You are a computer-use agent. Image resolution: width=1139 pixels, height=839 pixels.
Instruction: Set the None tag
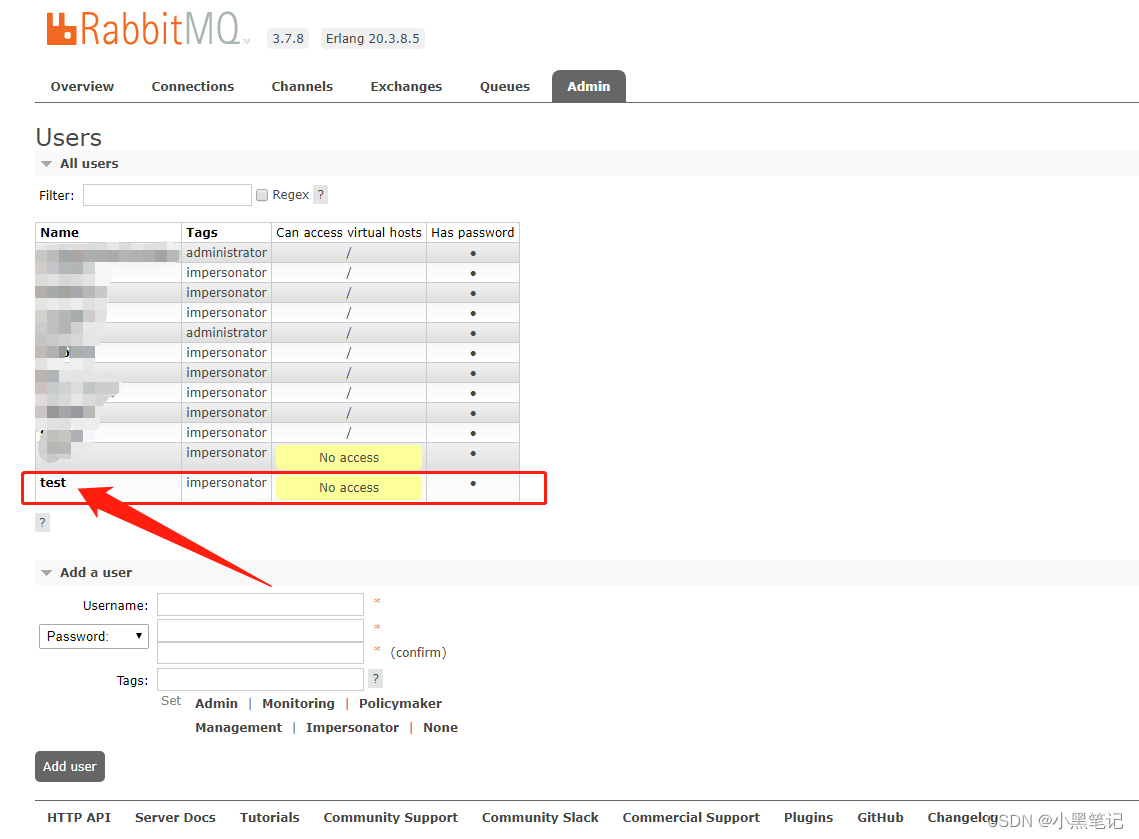pos(441,727)
